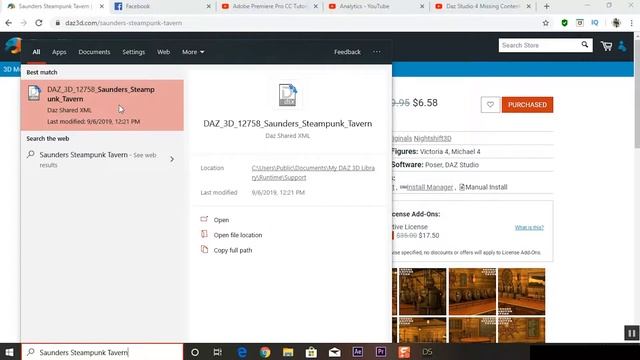Viewport: 640px width, 360px height.
Task: Click the IQ extension icon
Action: (x=595, y=23)
